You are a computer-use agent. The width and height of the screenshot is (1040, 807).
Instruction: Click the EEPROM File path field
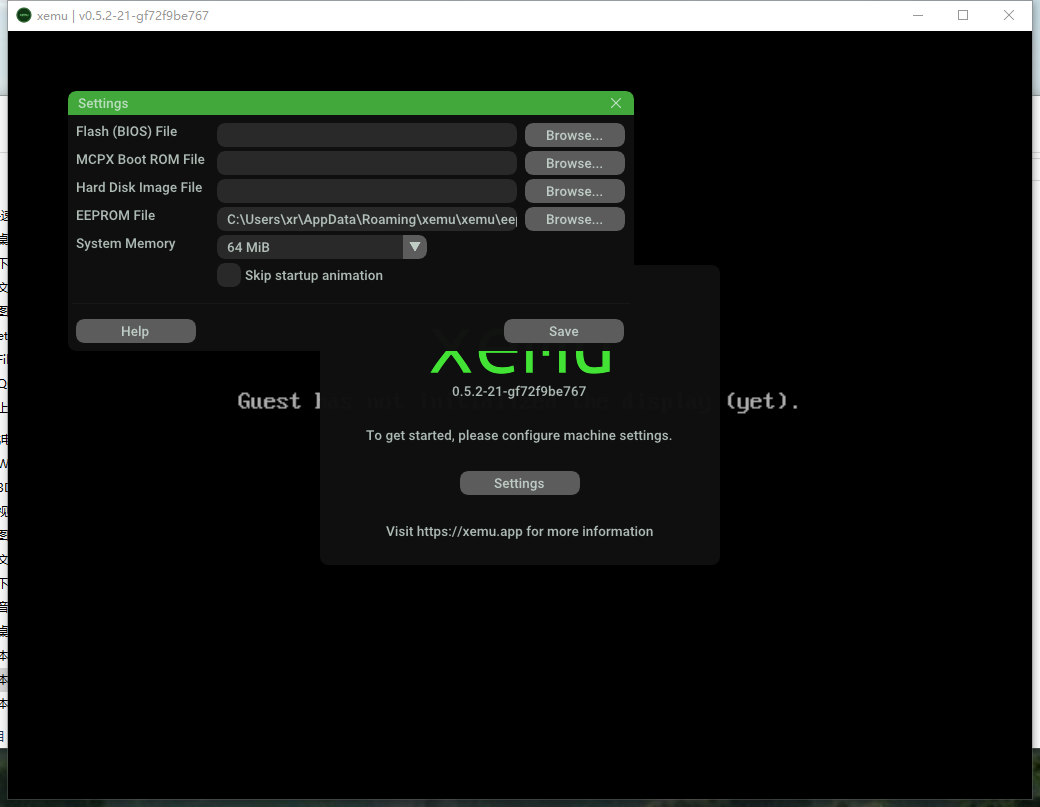pyautogui.click(x=366, y=219)
